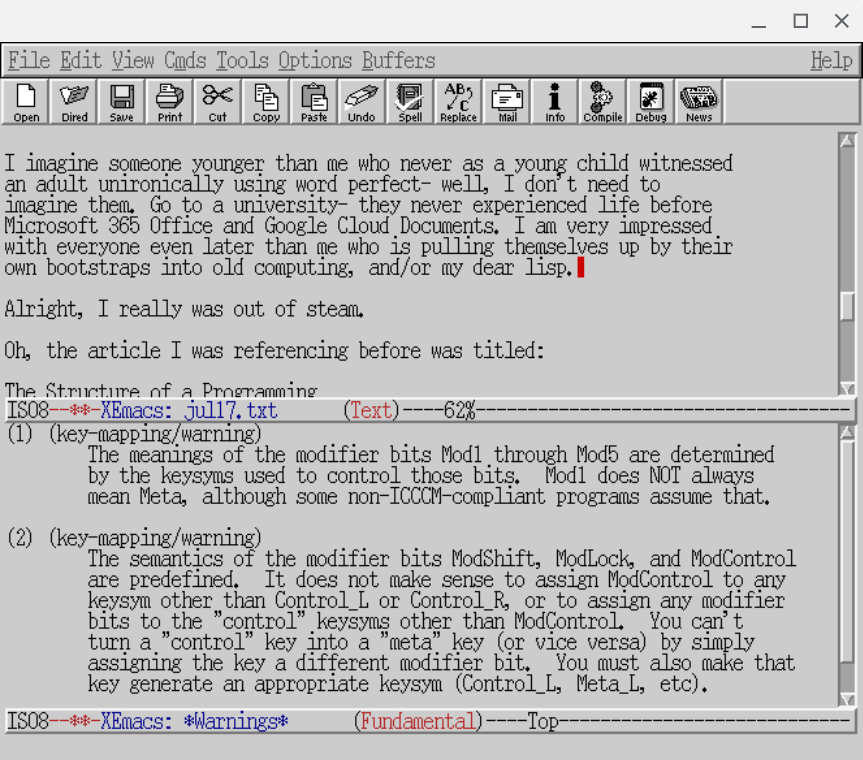
Task: Click the '(2) (key-mapping/warning)' heading
Action: point(134,538)
